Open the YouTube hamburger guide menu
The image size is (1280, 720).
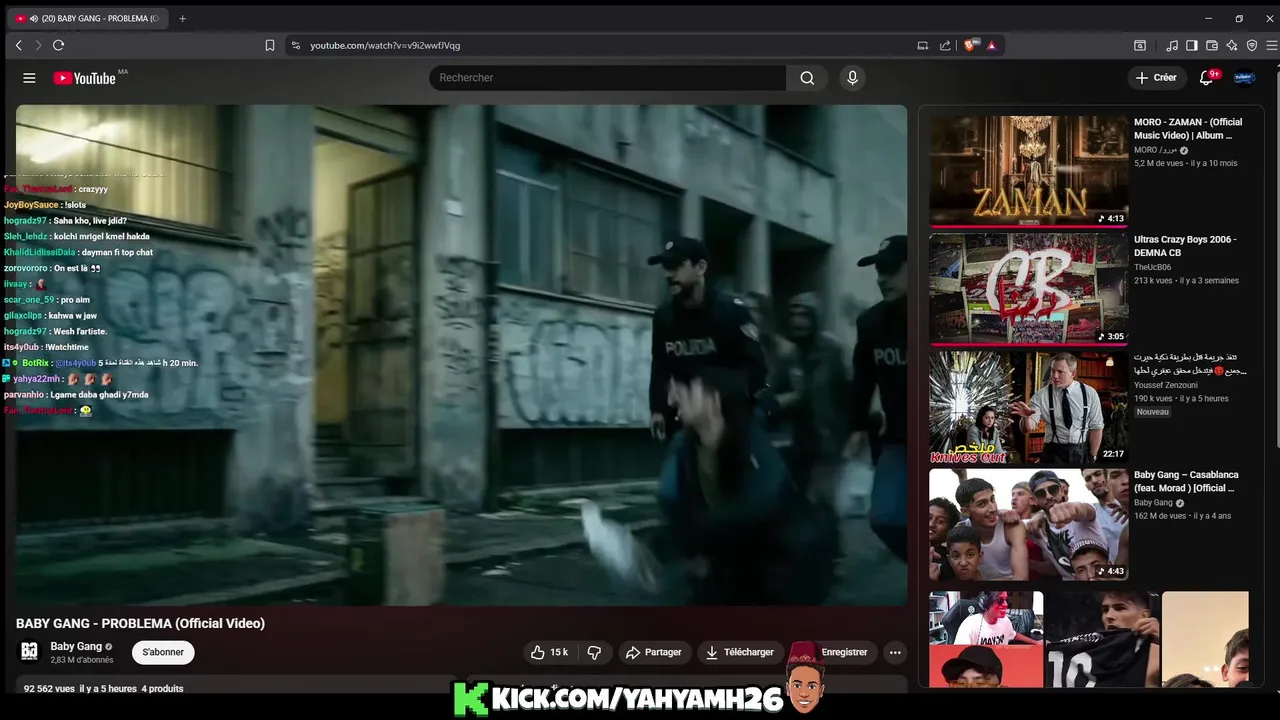pyautogui.click(x=29, y=78)
